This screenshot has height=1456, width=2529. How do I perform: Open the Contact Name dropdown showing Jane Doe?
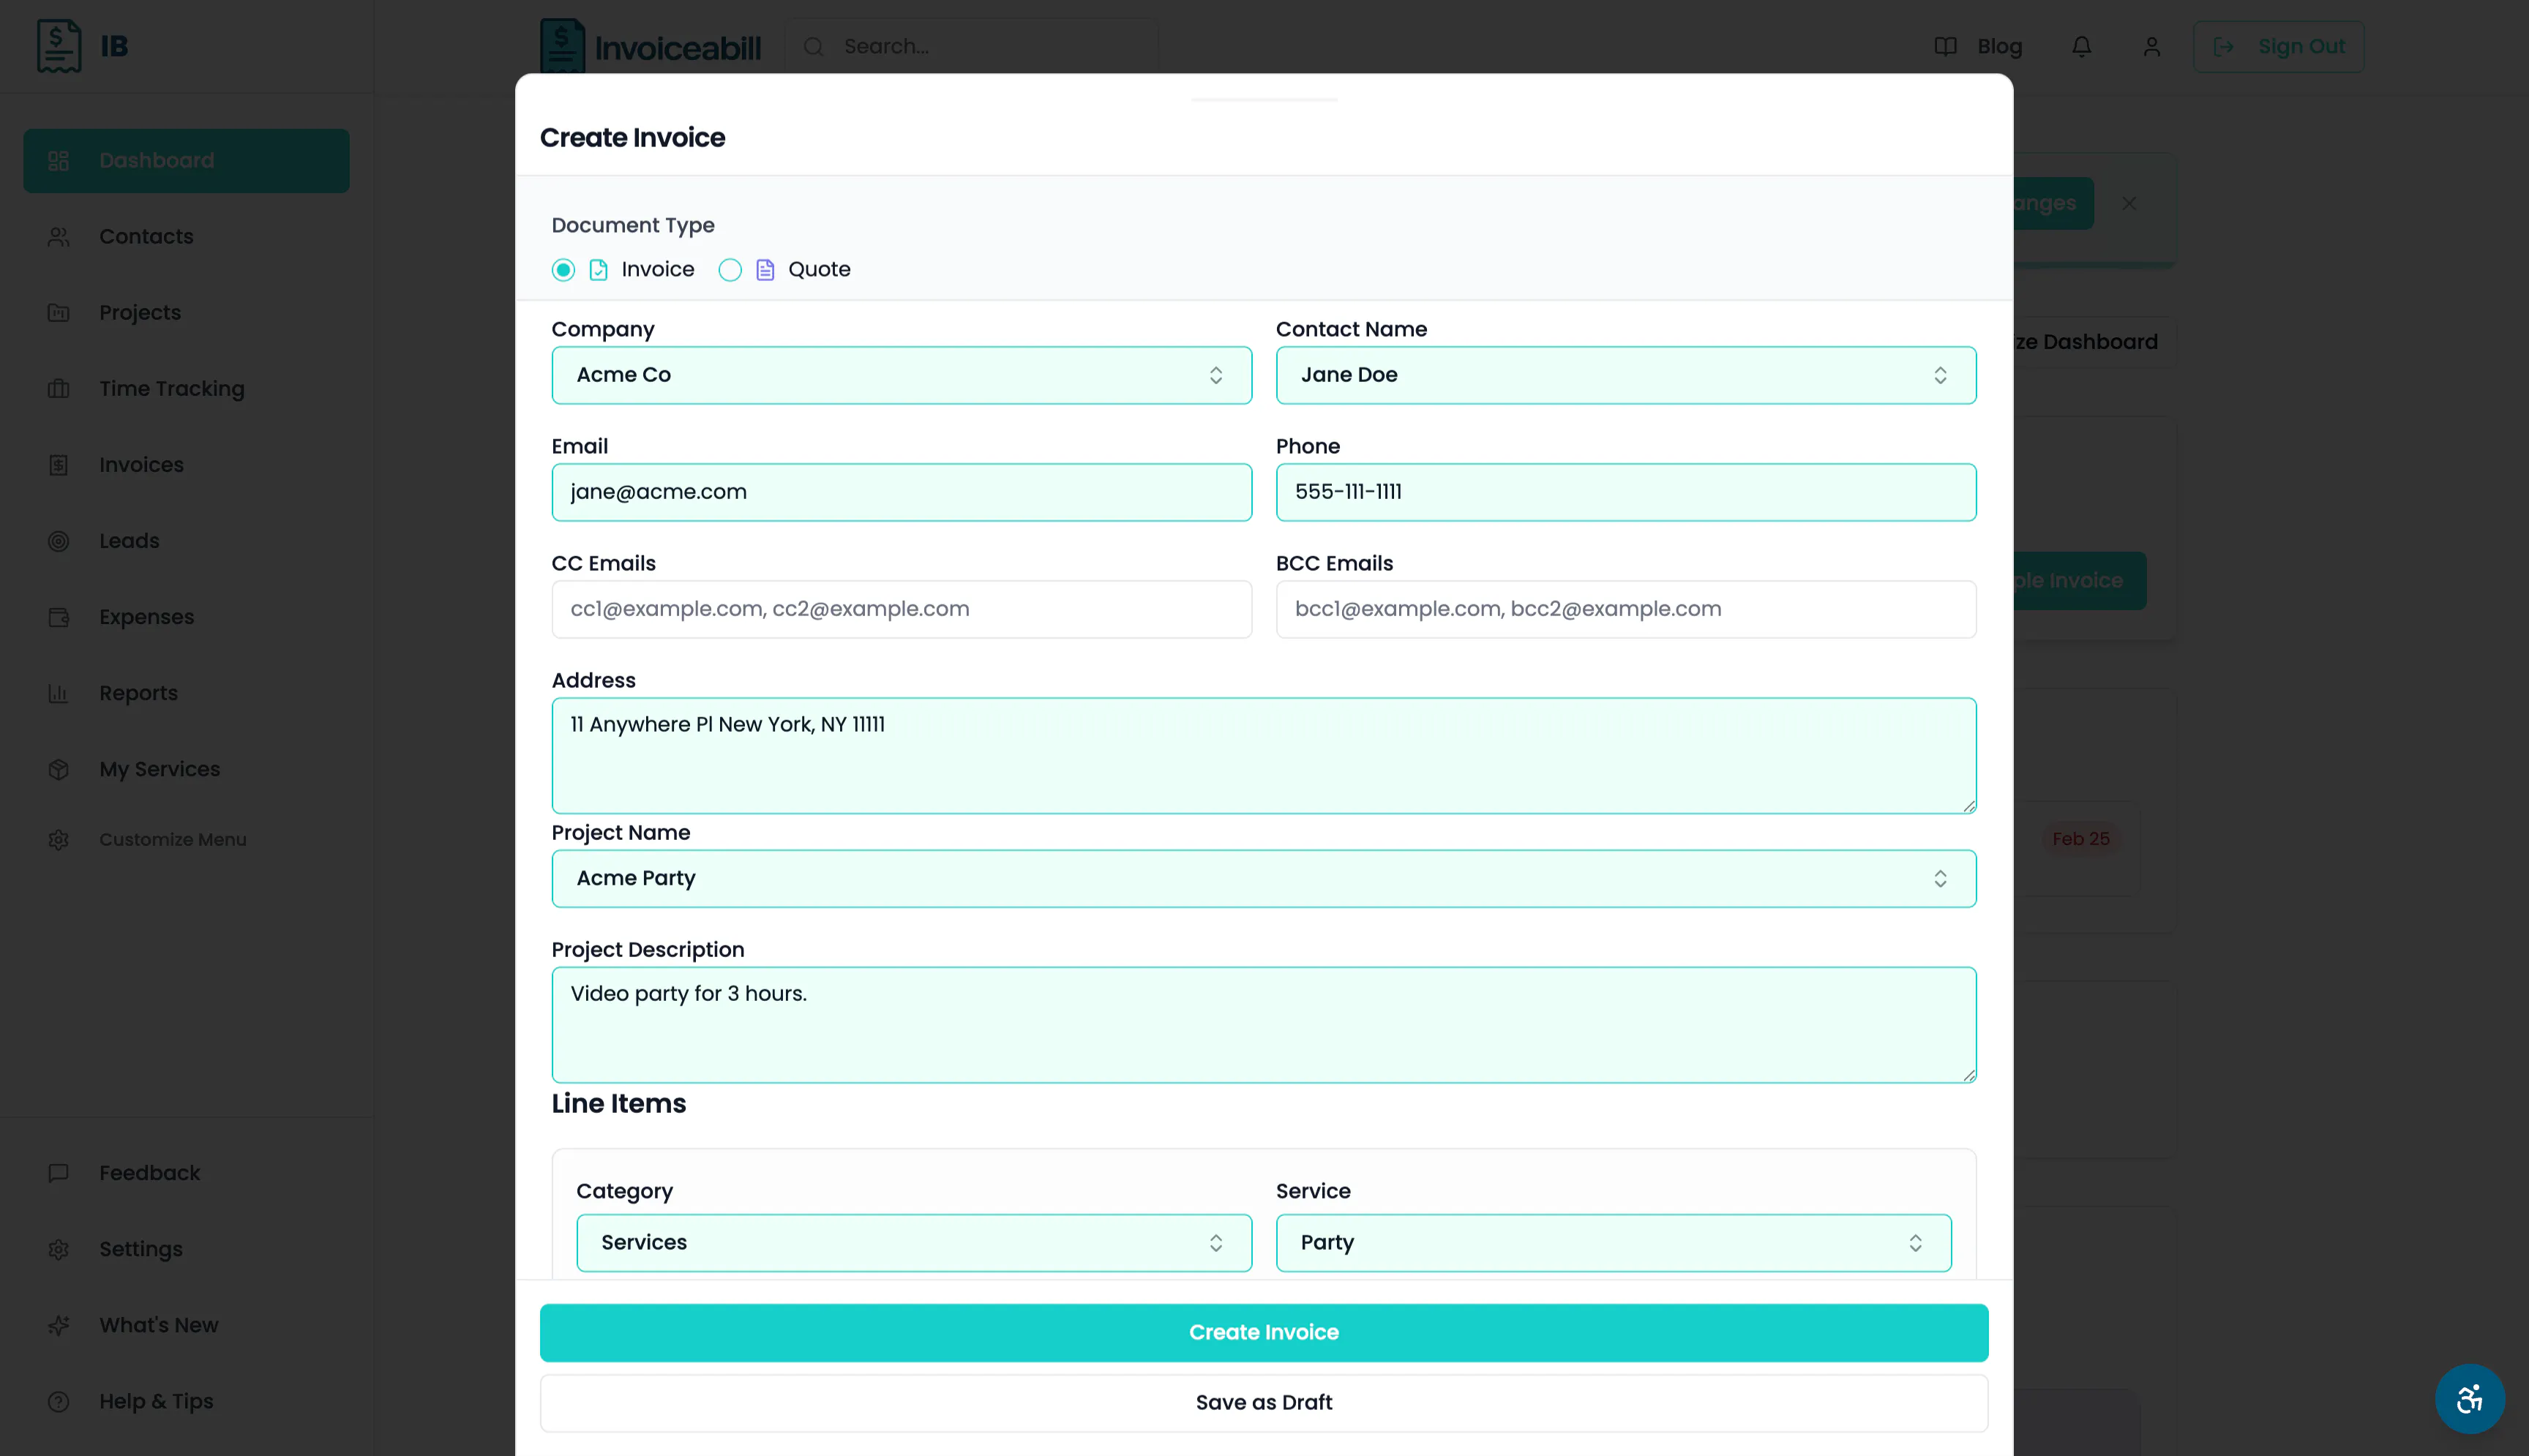[1626, 375]
